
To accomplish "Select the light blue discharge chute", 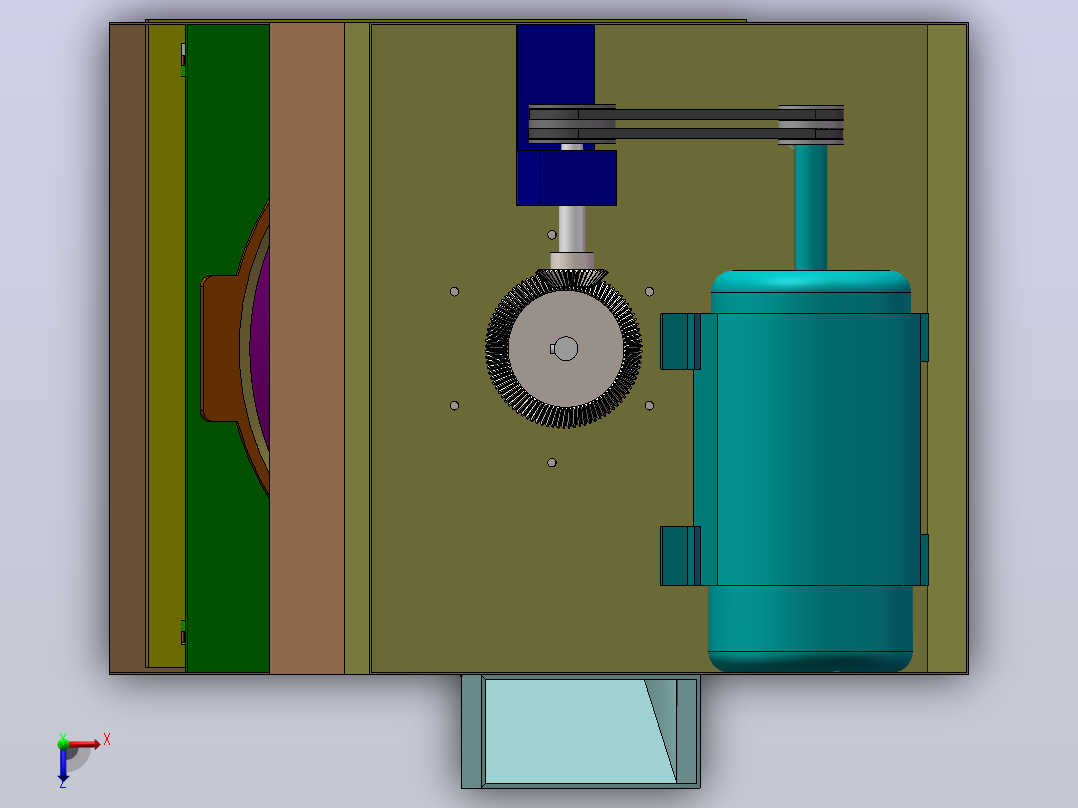I will point(581,731).
